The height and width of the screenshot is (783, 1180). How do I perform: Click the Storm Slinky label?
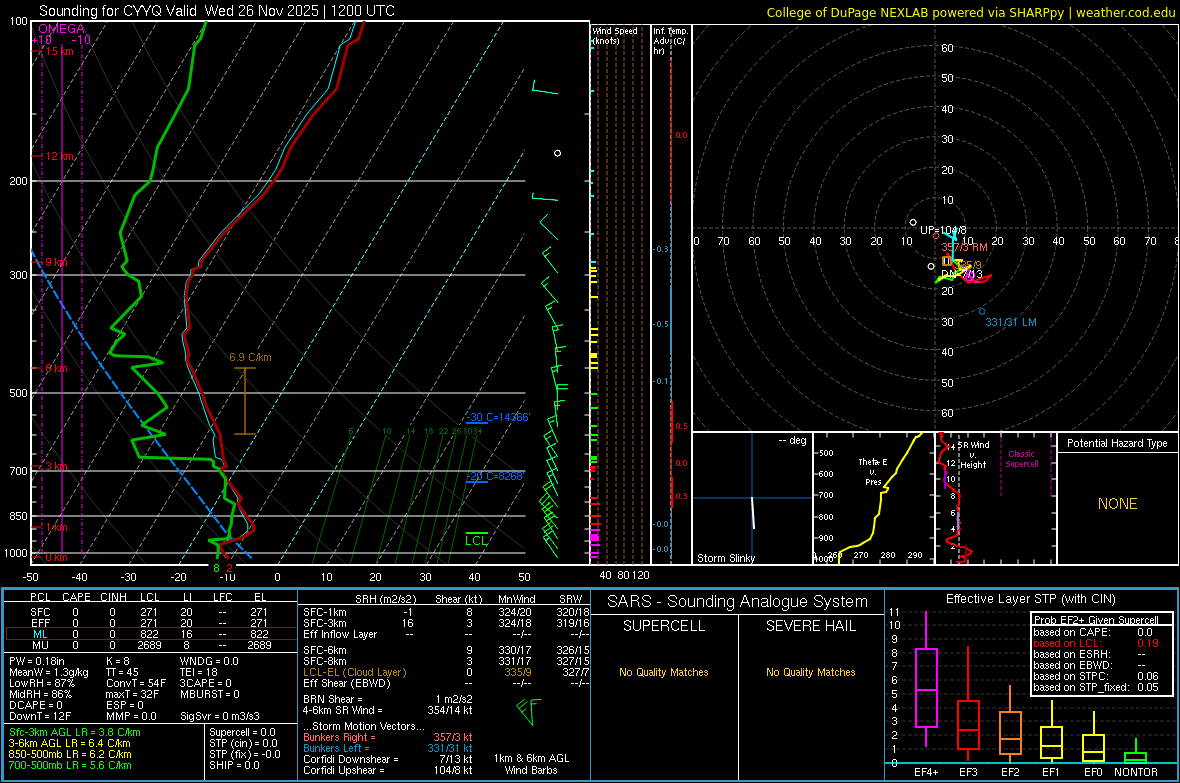pos(725,558)
